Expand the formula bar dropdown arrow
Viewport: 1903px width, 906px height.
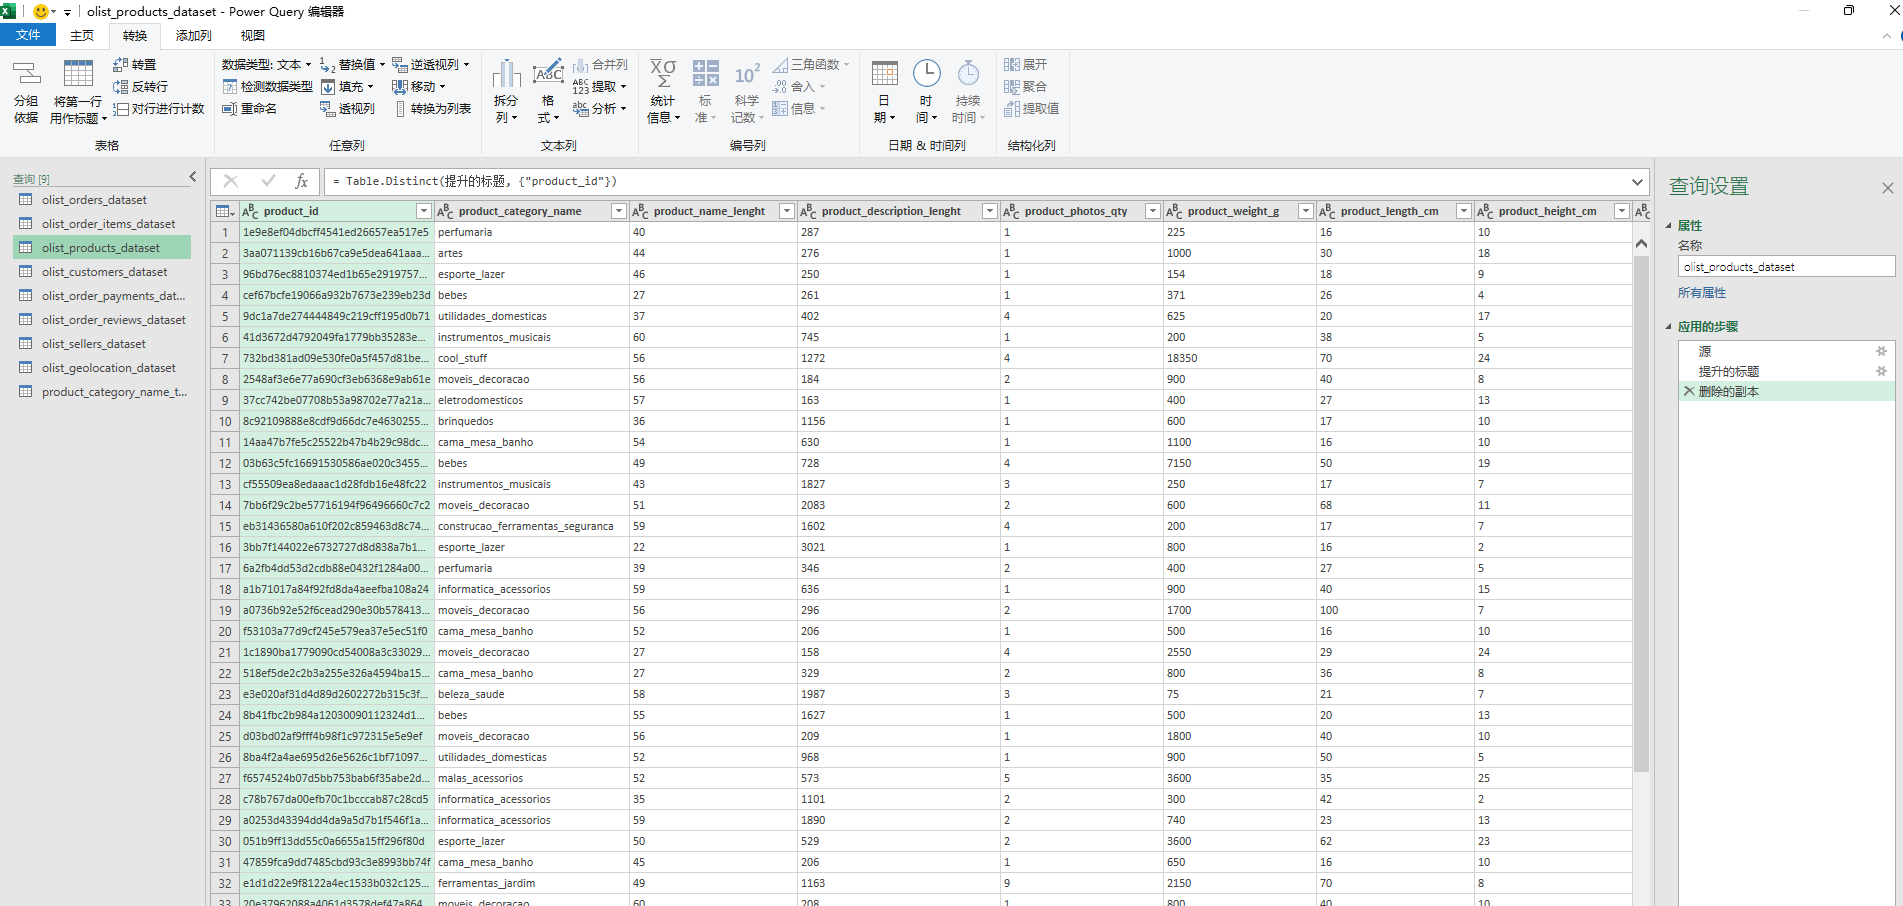coord(1637,181)
